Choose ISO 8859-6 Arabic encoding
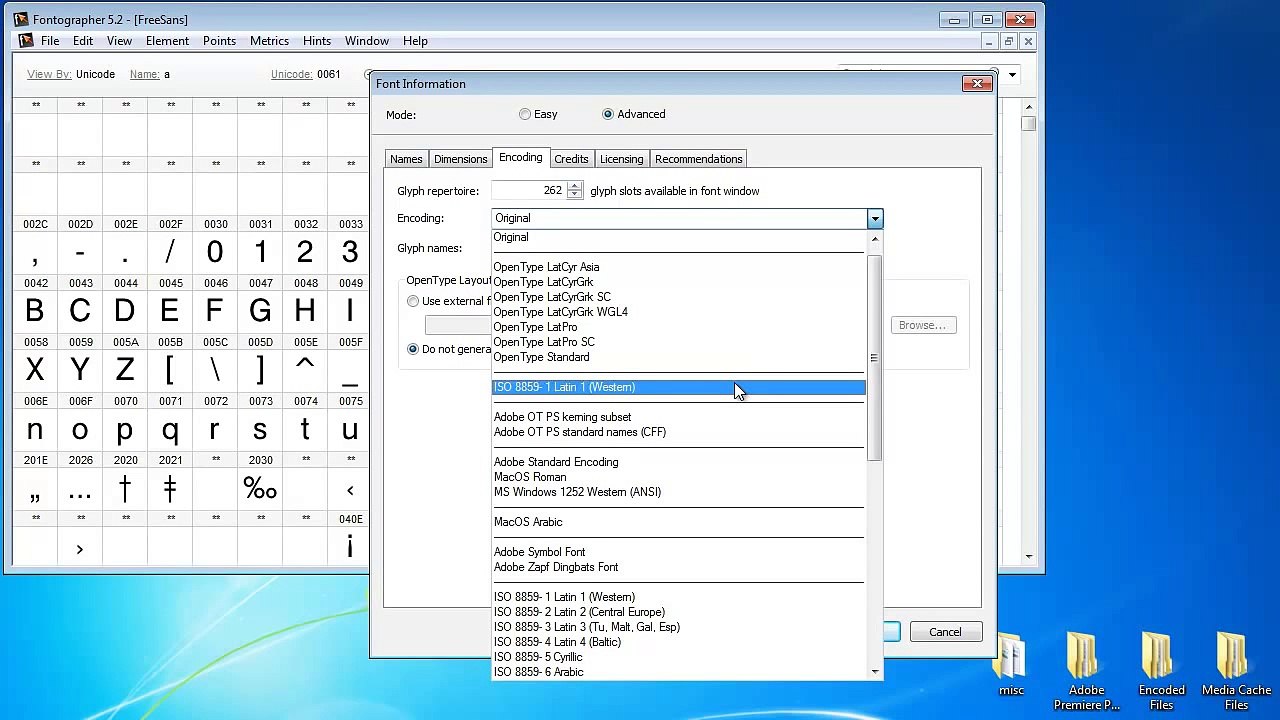Image resolution: width=1280 pixels, height=720 pixels. coord(678,672)
